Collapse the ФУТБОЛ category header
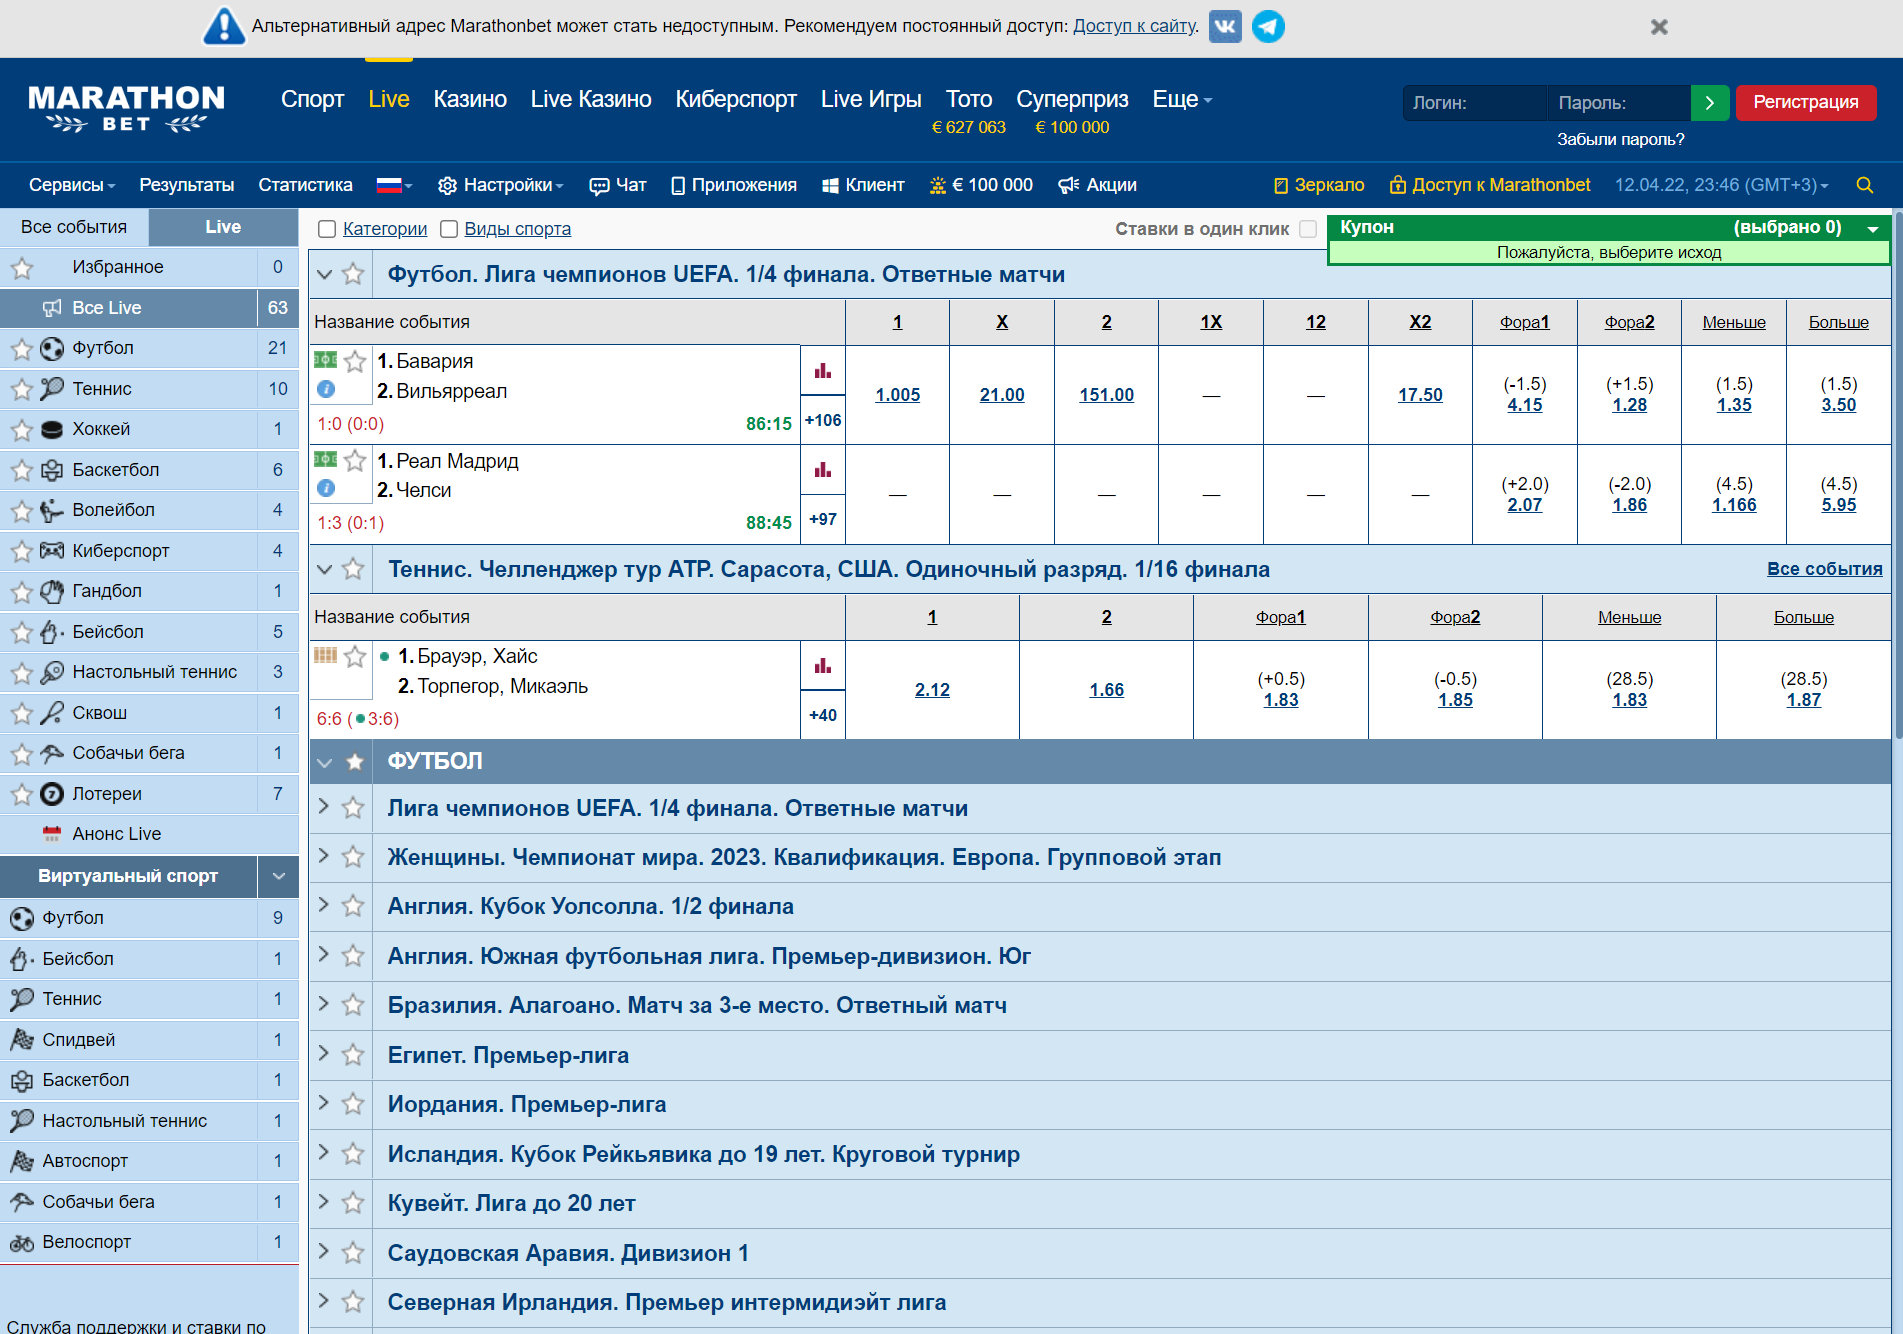This screenshot has width=1903, height=1334. [324, 762]
